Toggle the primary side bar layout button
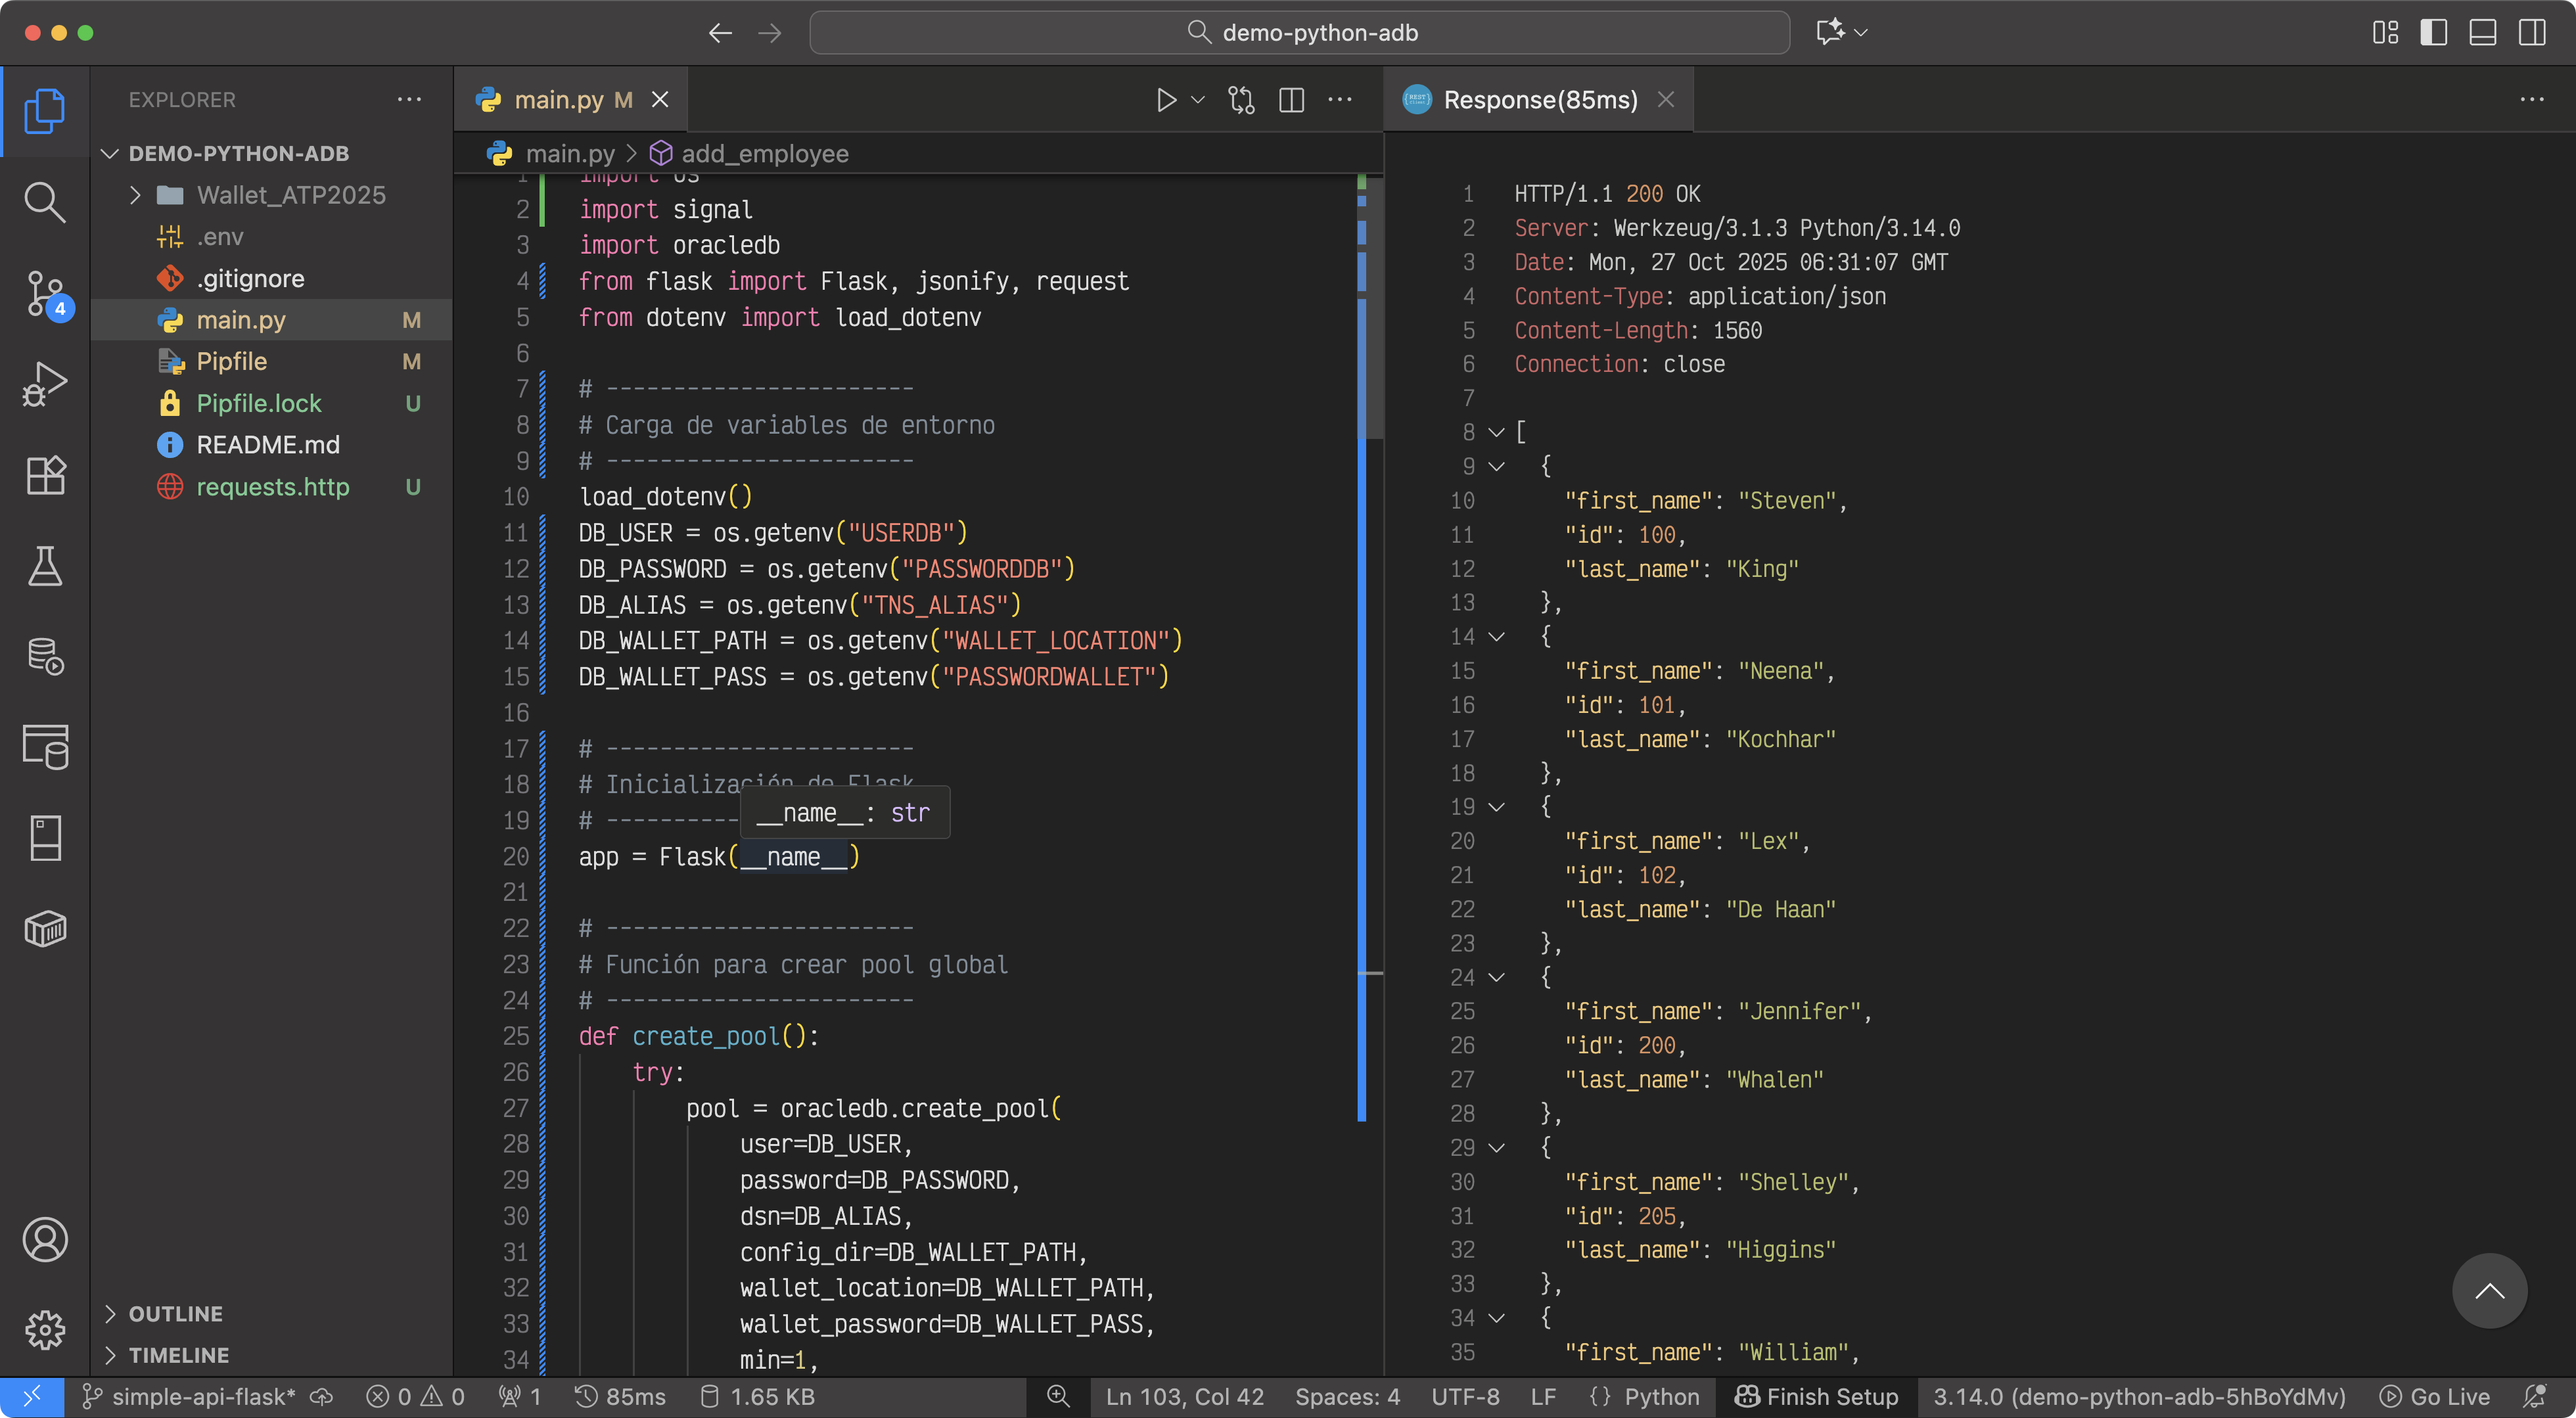Image resolution: width=2576 pixels, height=1418 pixels. (2433, 33)
